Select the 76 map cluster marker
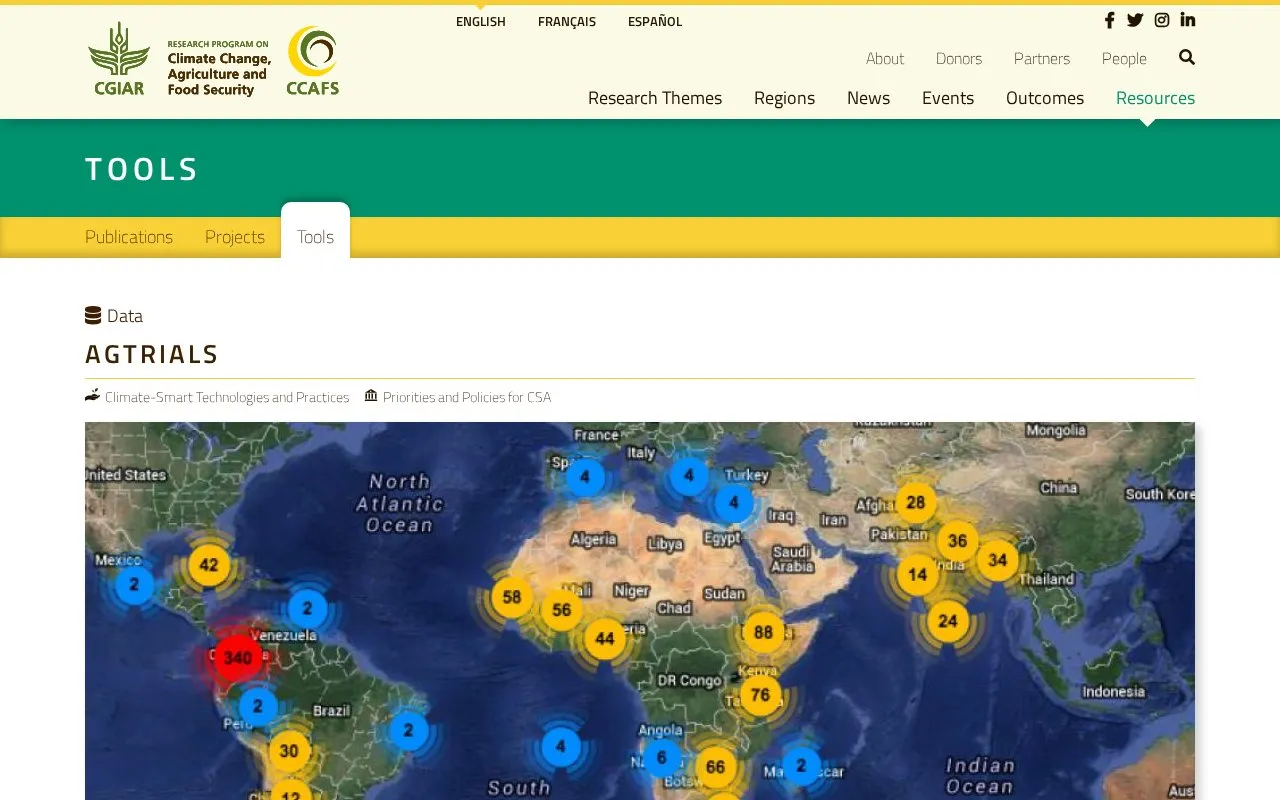The width and height of the screenshot is (1280, 800). (x=760, y=695)
